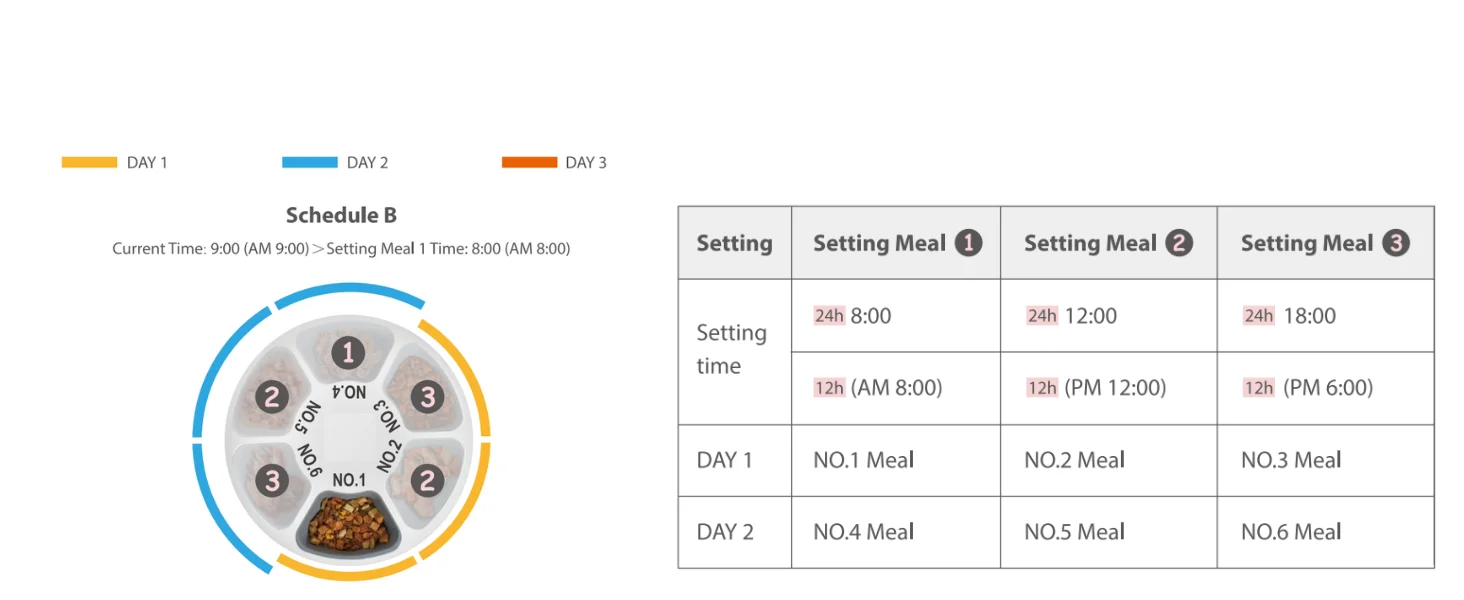The width and height of the screenshot is (1464, 600).
Task: Click the circled 1 in NO.4 tray compartment
Action: (x=348, y=352)
